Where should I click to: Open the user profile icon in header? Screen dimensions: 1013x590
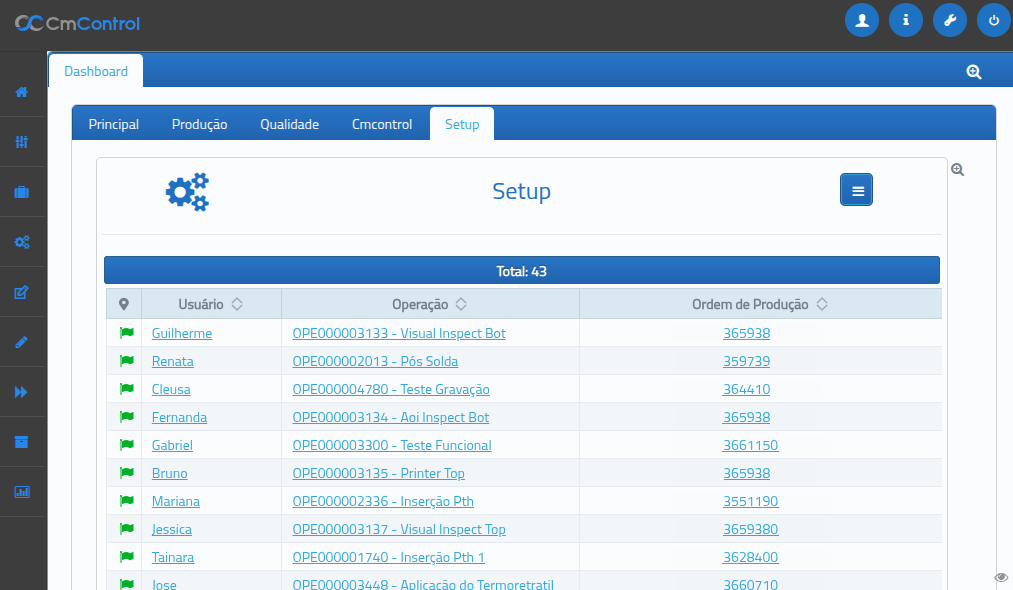point(861,20)
